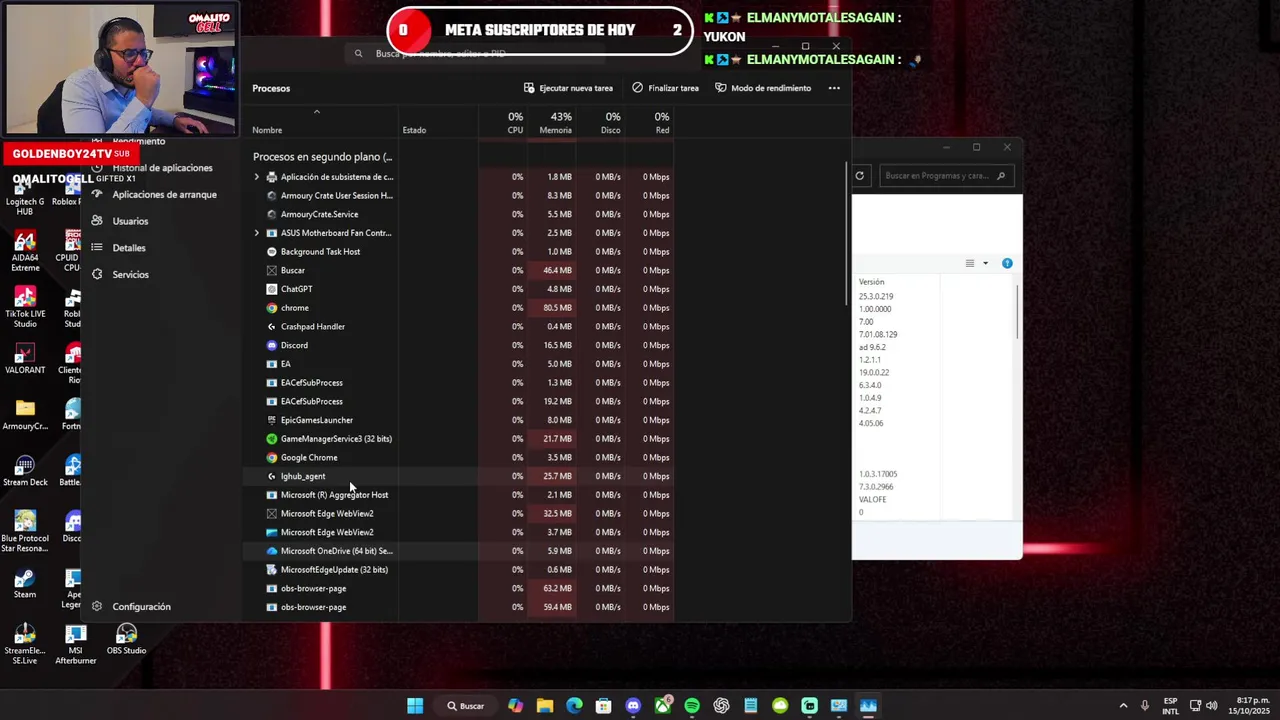
Task: Select Microsoft OneDrive (64 bit) process
Action: click(460, 551)
